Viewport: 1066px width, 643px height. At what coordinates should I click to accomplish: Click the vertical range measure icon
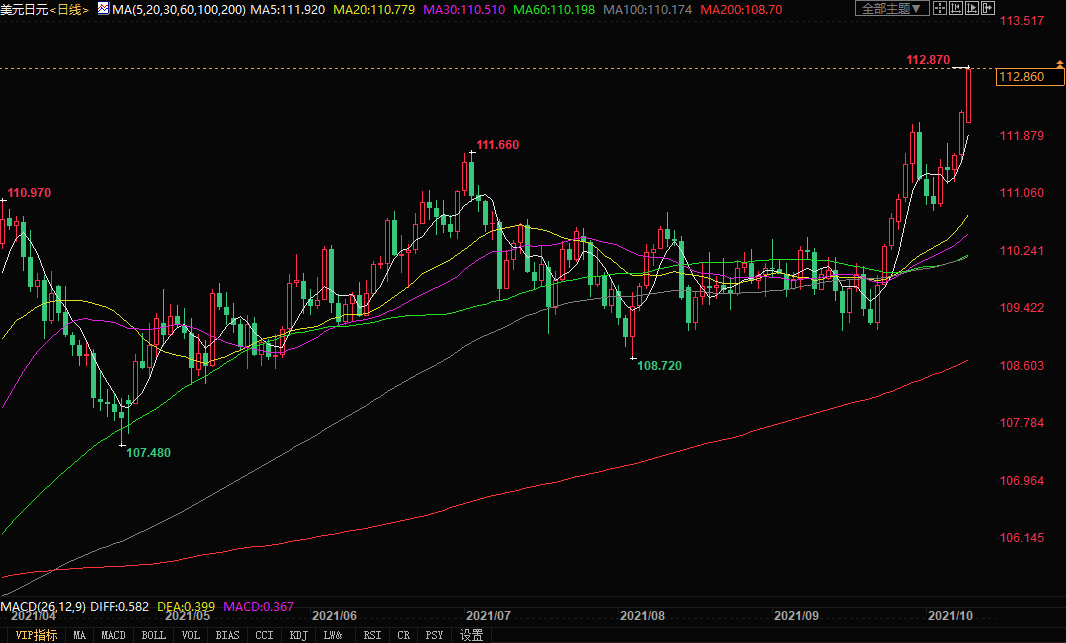[x=955, y=8]
